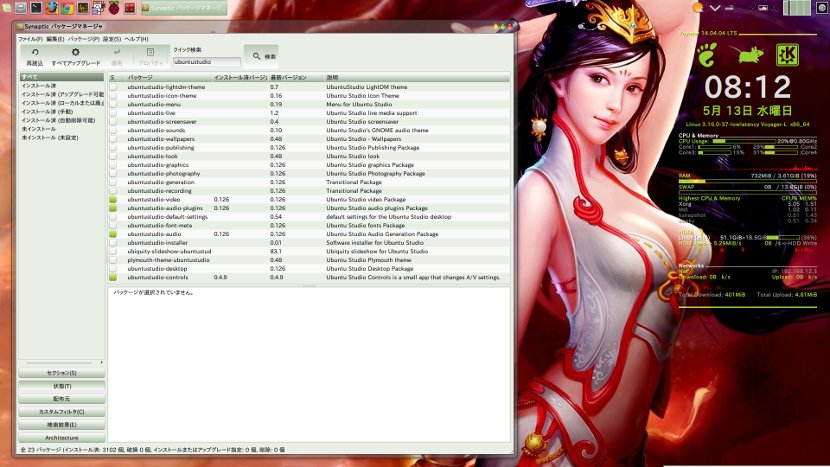This screenshot has width=830, height=467.
Task: Open the 設定(S) menu
Action: (112, 39)
